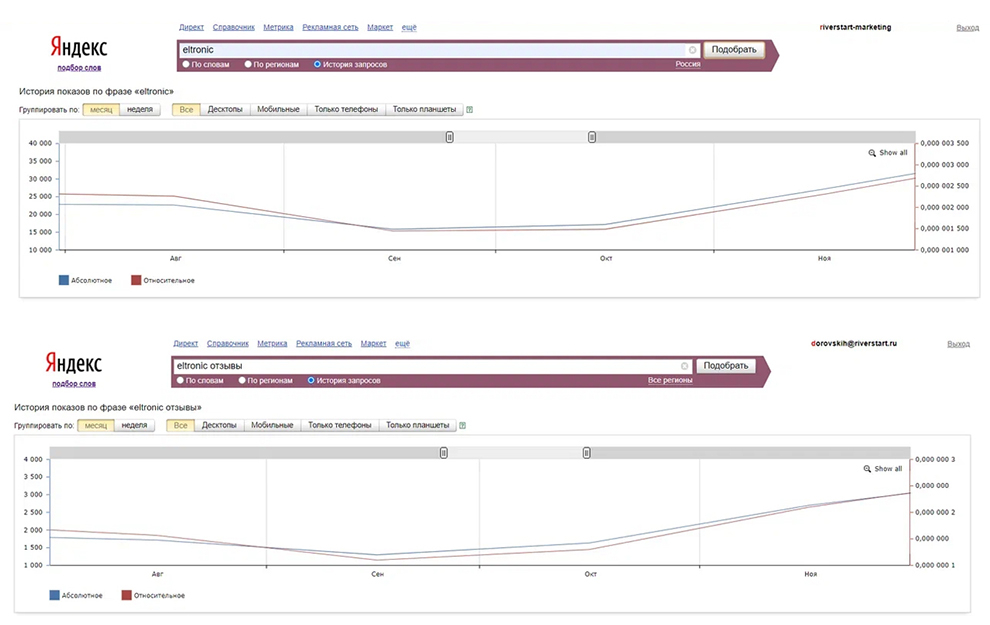Grab right range handle on top chart slider

click(x=592, y=137)
